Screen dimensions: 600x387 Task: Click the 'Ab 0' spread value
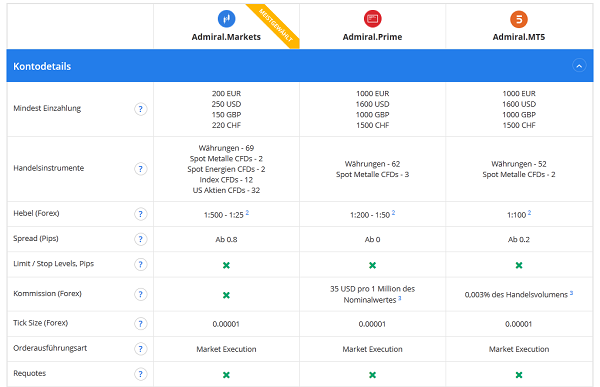coord(372,240)
